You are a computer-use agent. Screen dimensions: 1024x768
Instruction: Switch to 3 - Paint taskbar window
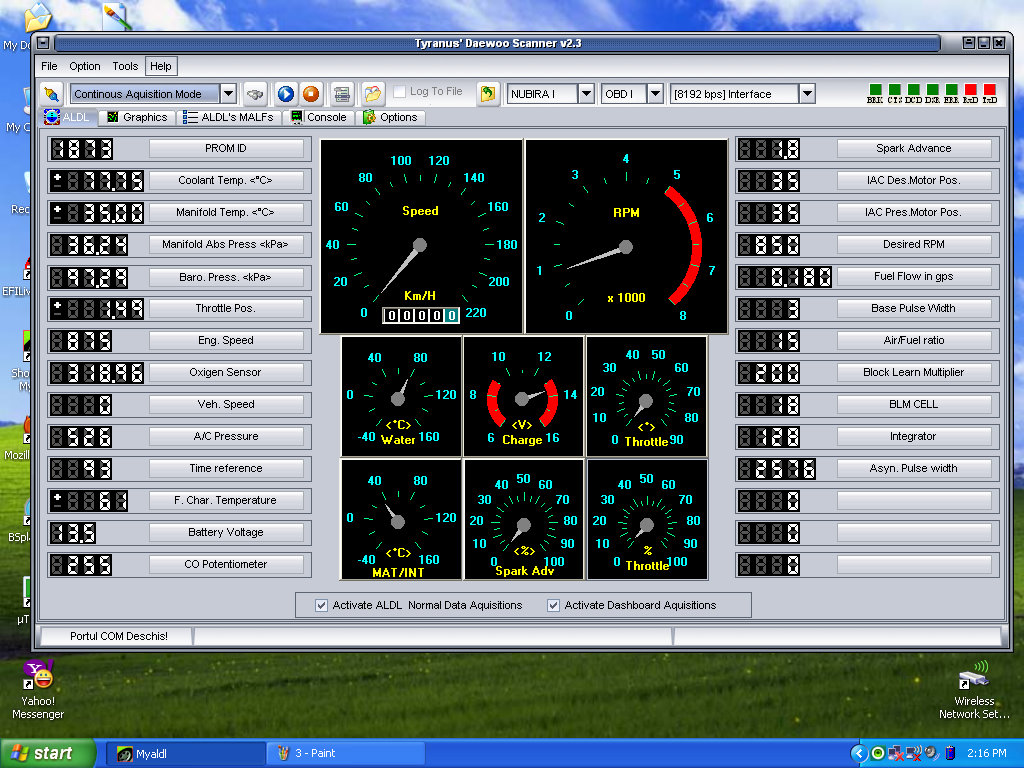(x=346, y=754)
